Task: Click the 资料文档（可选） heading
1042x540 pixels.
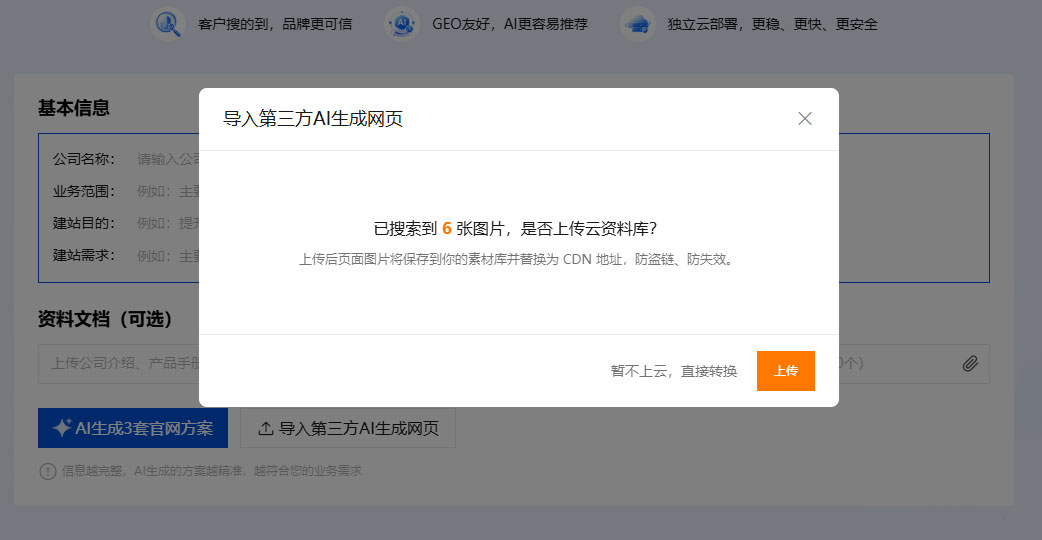Action: [x=105, y=319]
